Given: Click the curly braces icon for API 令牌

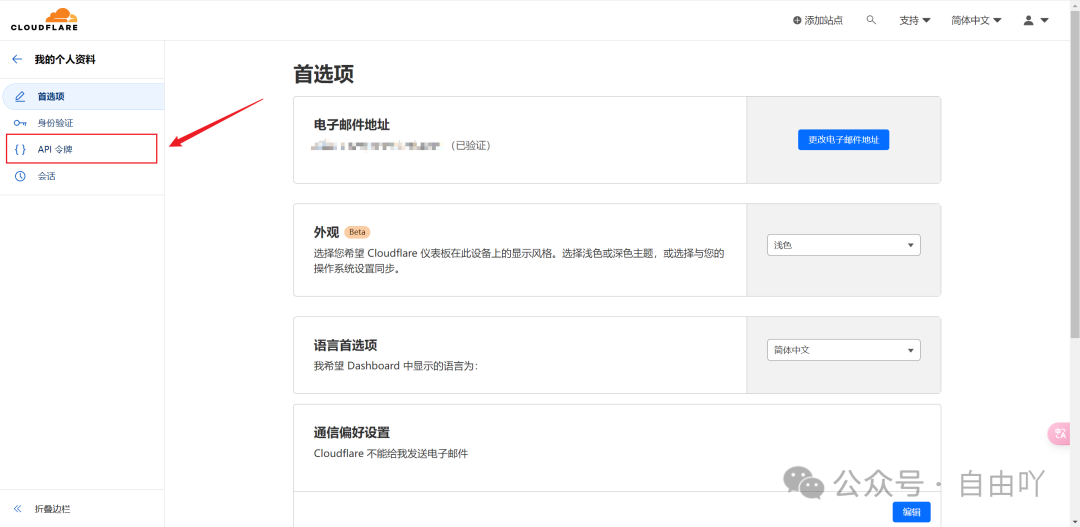Looking at the screenshot, I should 20,149.
